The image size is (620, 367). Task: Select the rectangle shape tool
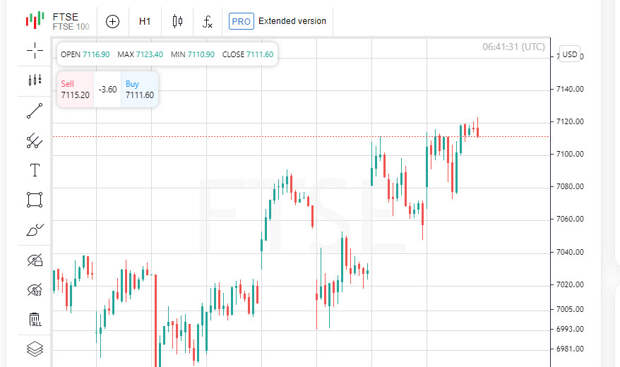(35, 200)
